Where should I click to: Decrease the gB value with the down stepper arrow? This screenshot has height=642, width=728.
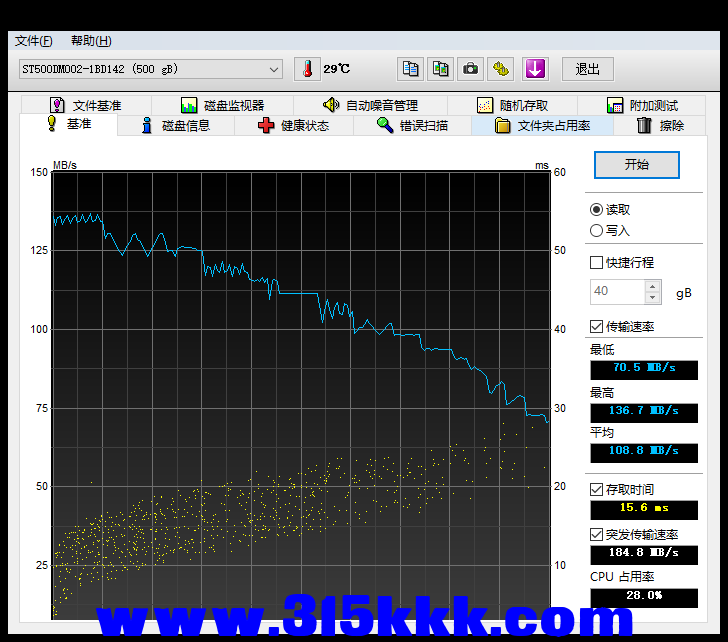point(653,298)
